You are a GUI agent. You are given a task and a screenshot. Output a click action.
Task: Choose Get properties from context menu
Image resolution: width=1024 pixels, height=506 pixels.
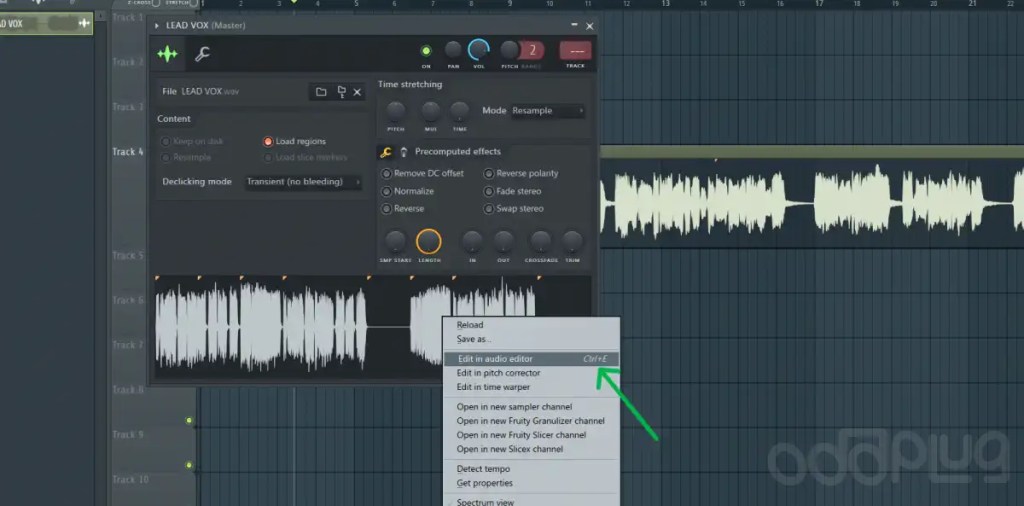point(531,484)
